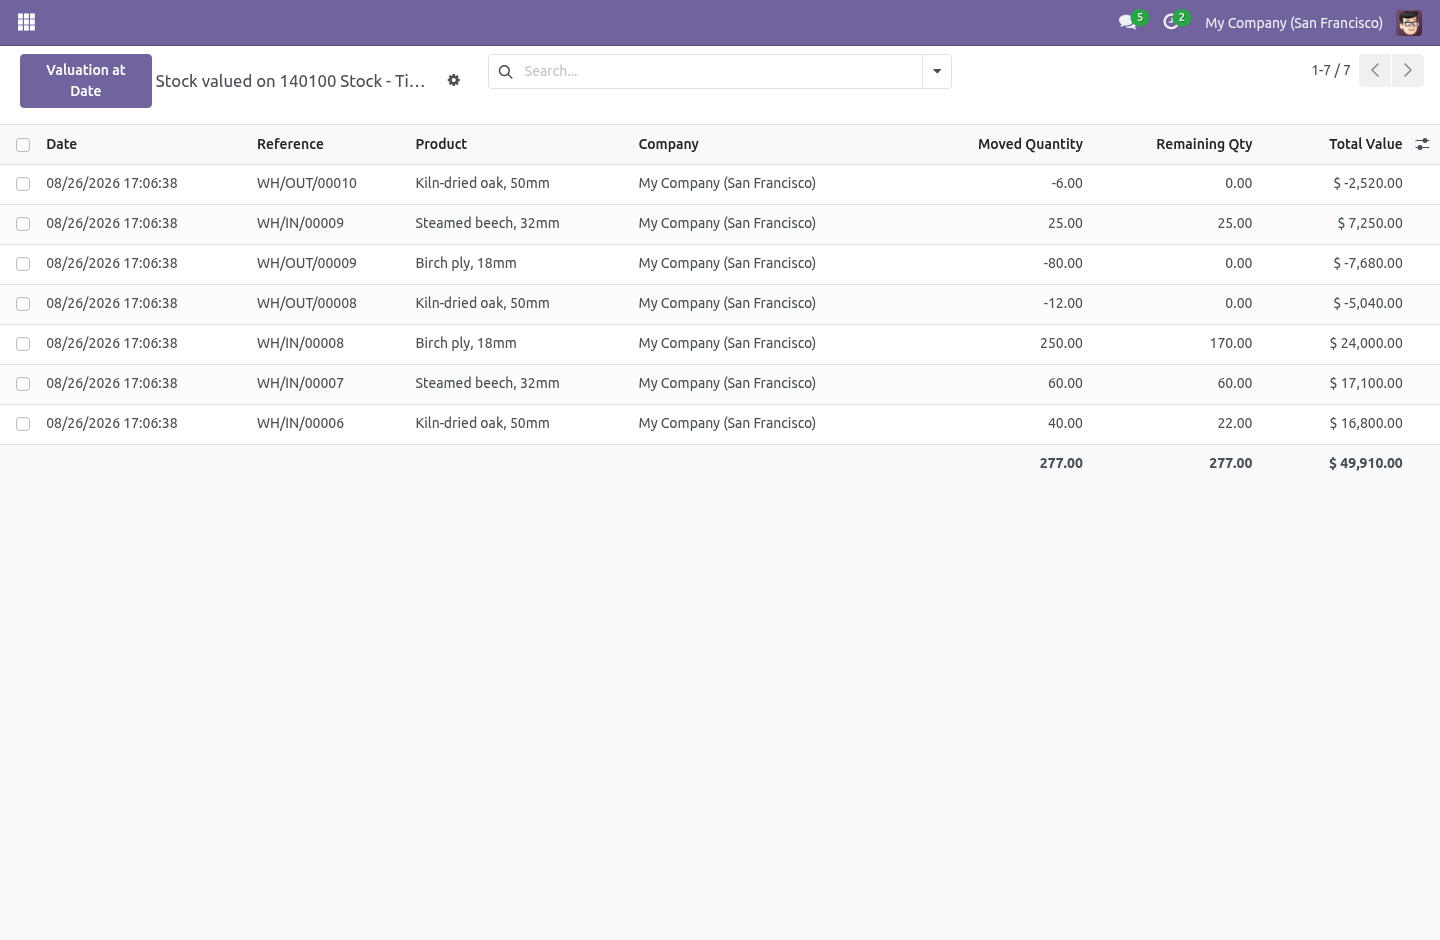
Task: Select the WH/IN/00009 row checkbox
Action: pos(23,224)
